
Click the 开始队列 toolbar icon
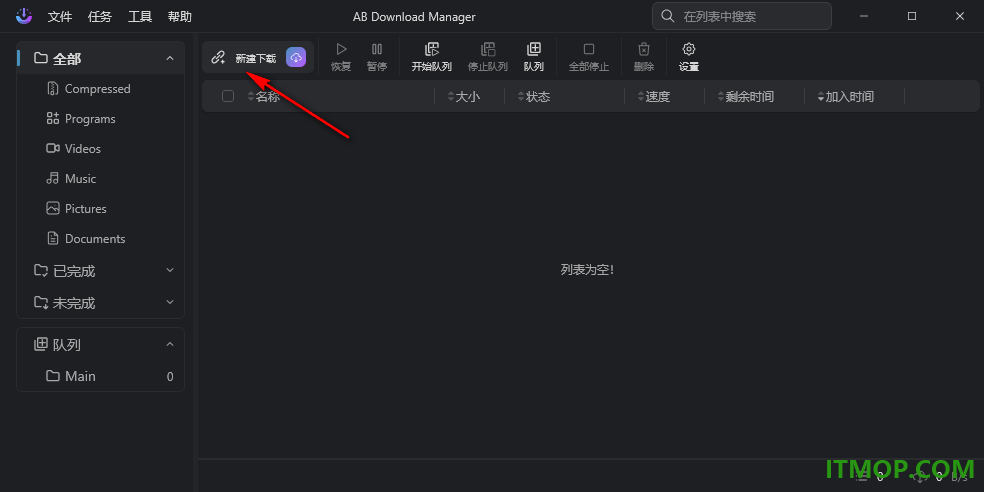[x=432, y=49]
